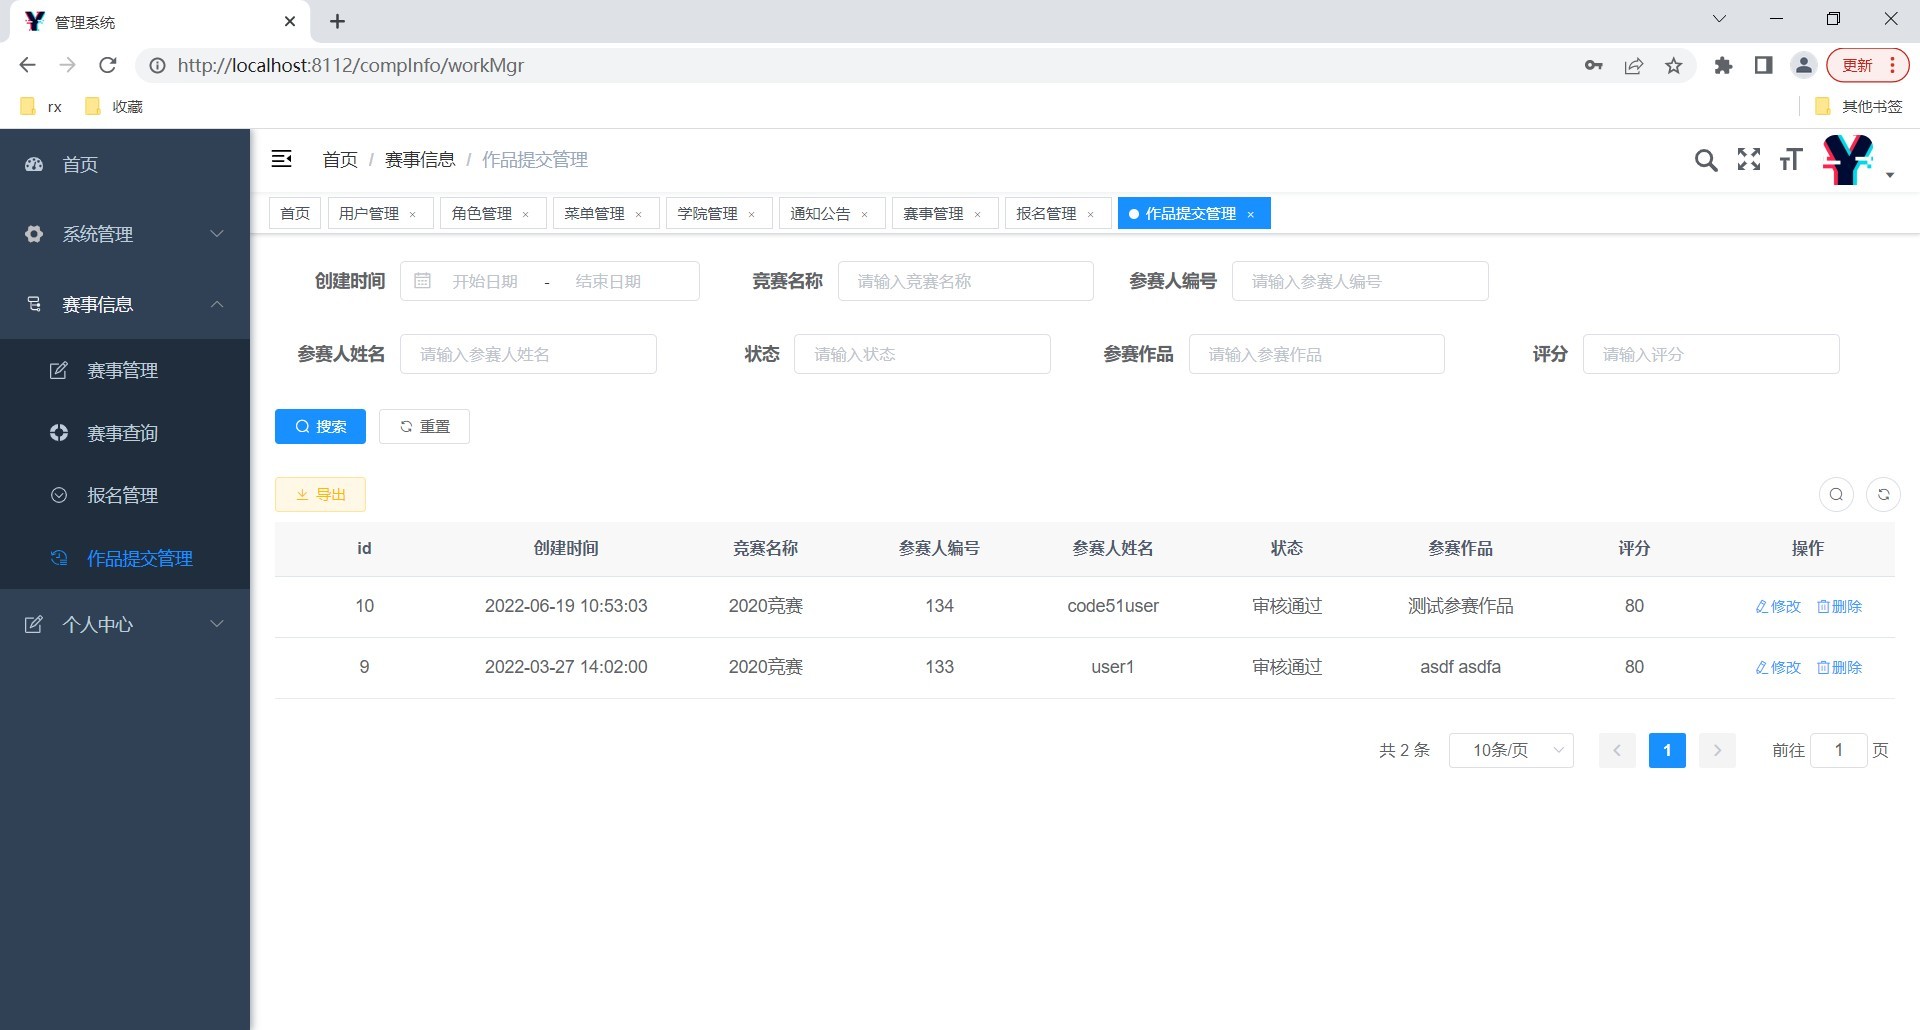The height and width of the screenshot is (1030, 1920).
Task: Open the rx bookmark folder
Action: (41, 106)
